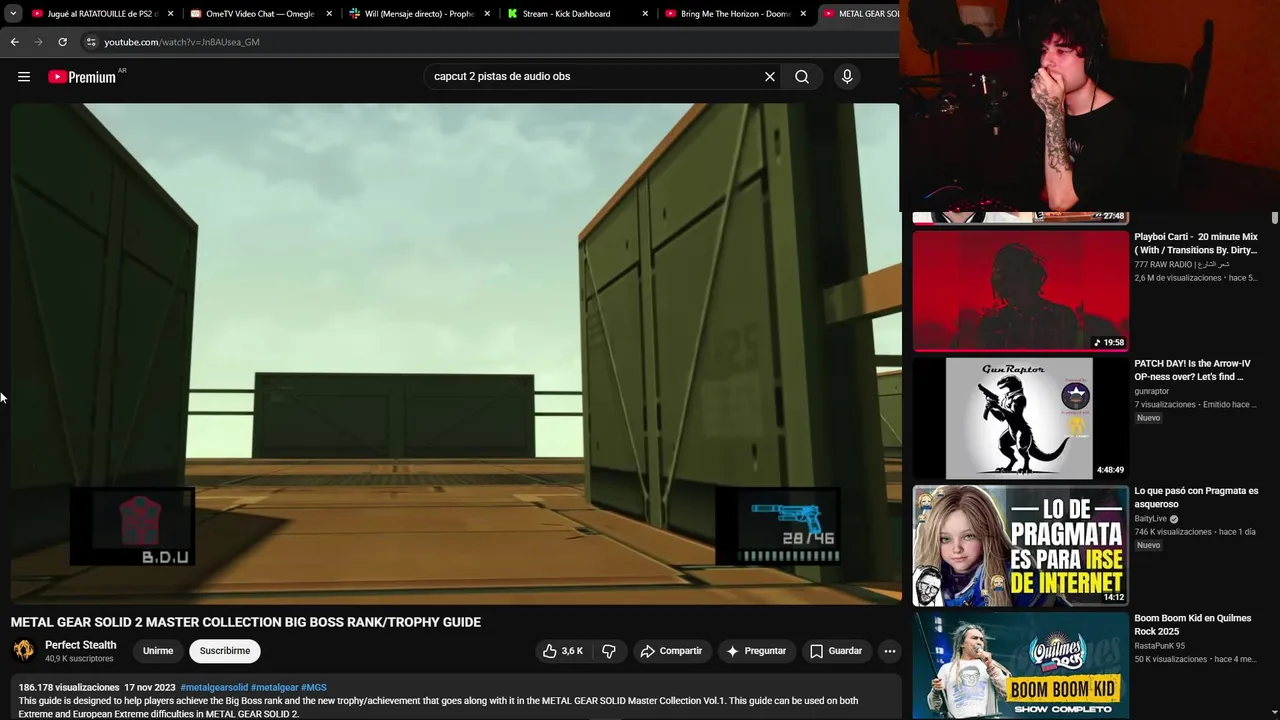1280x720 pixels.
Task: Open Lo que pasó con Pragmata title
Action: (1196, 497)
